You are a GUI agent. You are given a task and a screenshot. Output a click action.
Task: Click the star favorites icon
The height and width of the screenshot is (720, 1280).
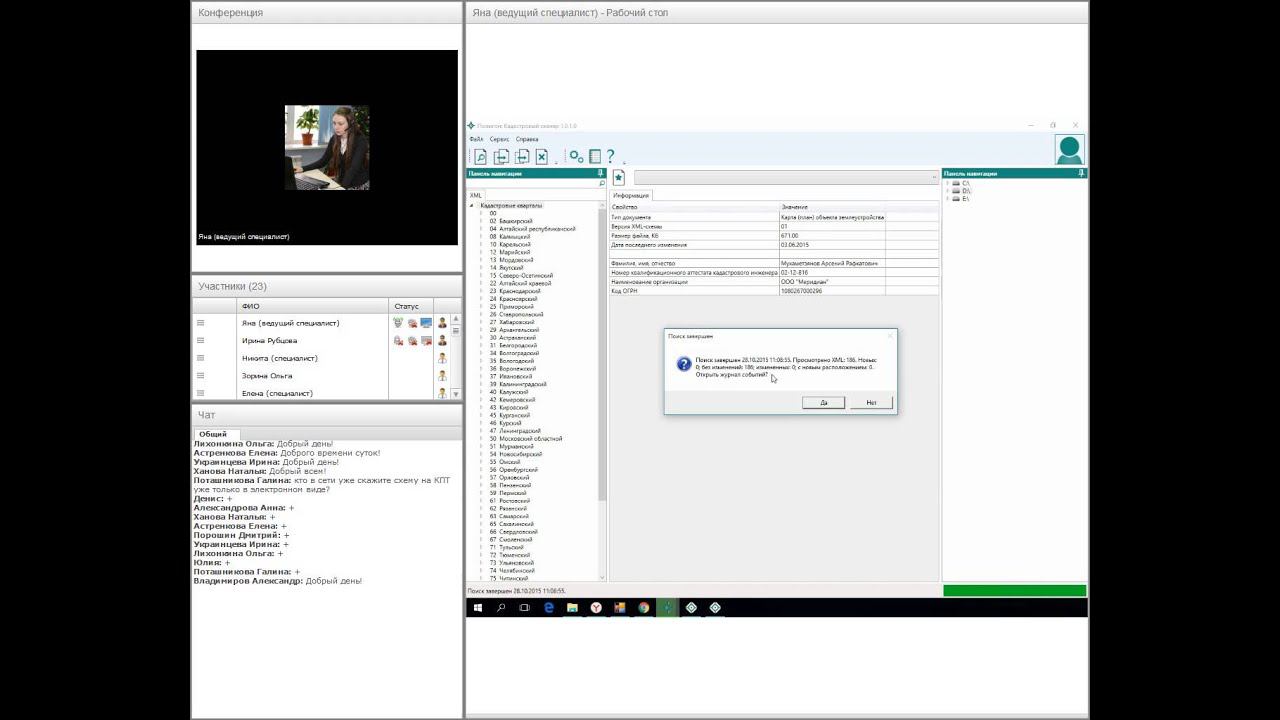click(619, 177)
